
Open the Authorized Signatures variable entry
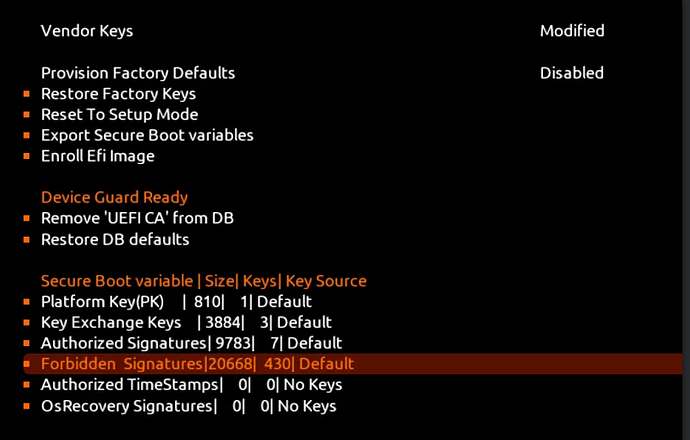pos(191,343)
